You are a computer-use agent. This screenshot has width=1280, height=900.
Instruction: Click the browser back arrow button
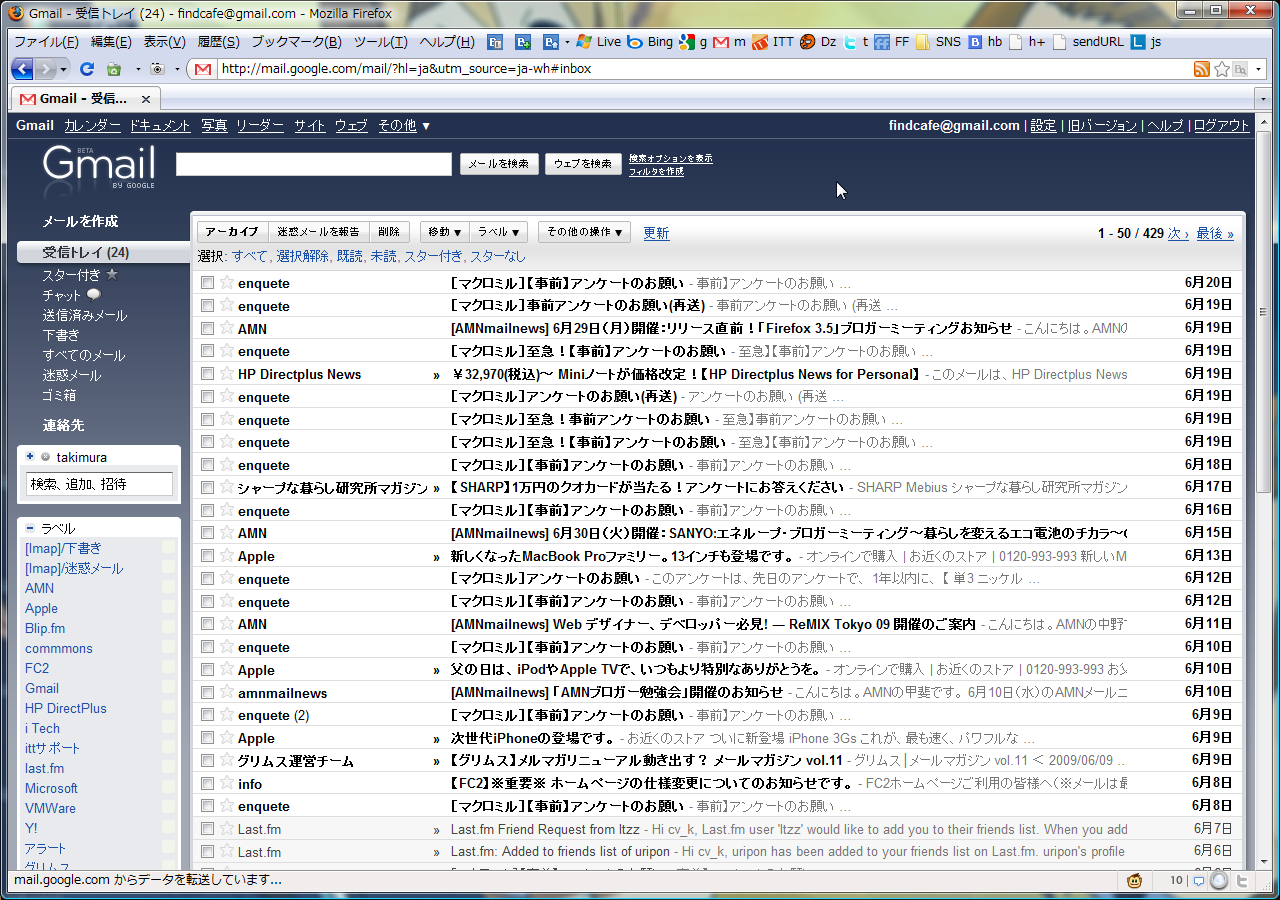tap(22, 69)
